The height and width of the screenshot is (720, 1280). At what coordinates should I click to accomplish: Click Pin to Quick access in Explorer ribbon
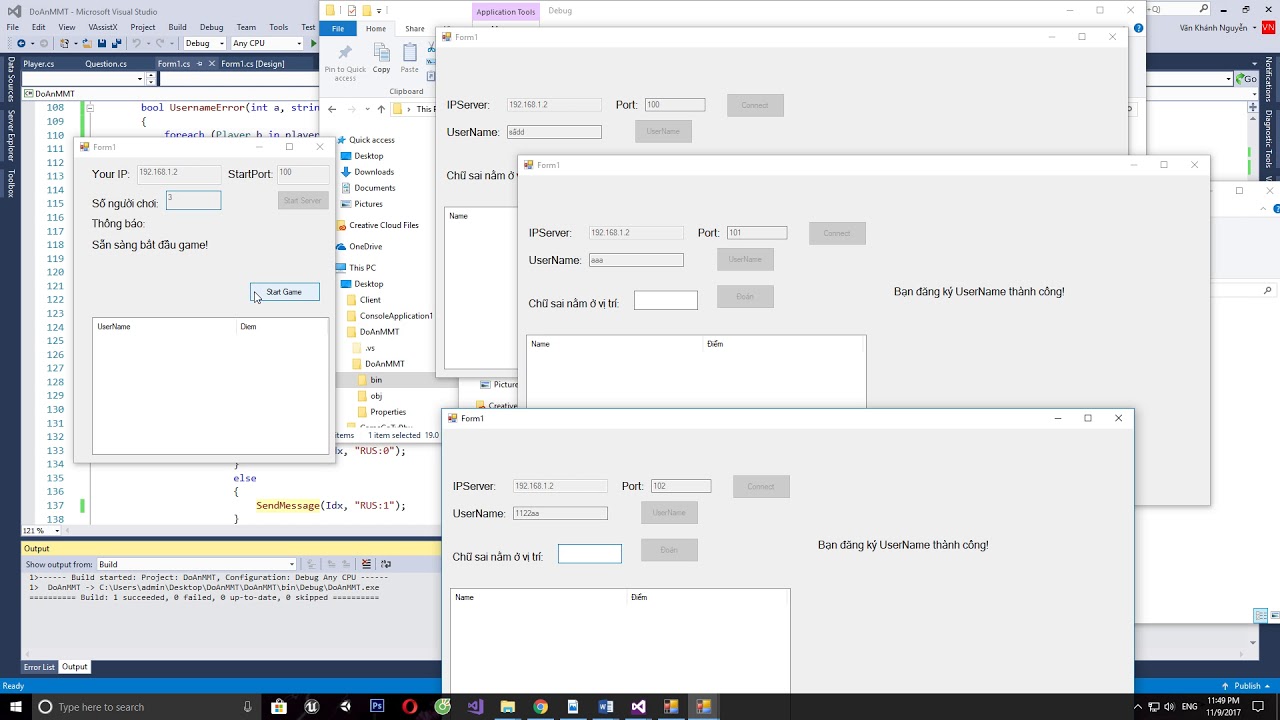click(345, 62)
